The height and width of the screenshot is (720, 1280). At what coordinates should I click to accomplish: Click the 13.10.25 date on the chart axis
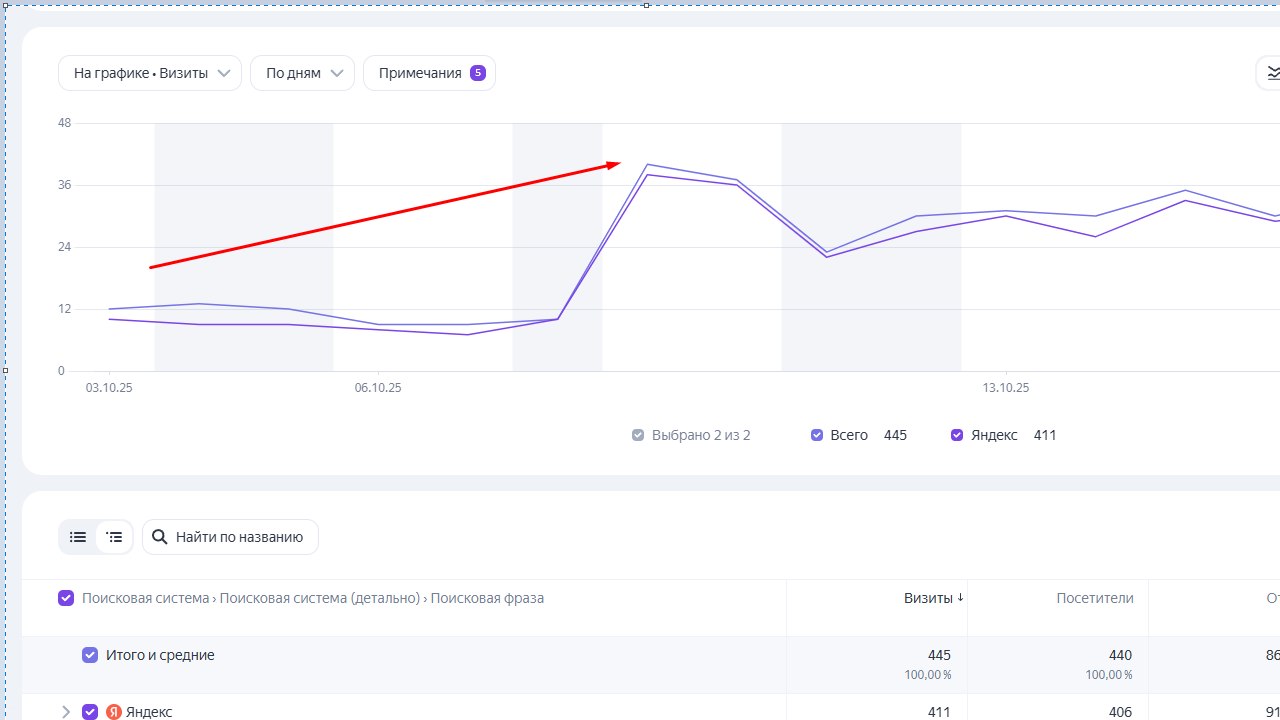(1005, 388)
